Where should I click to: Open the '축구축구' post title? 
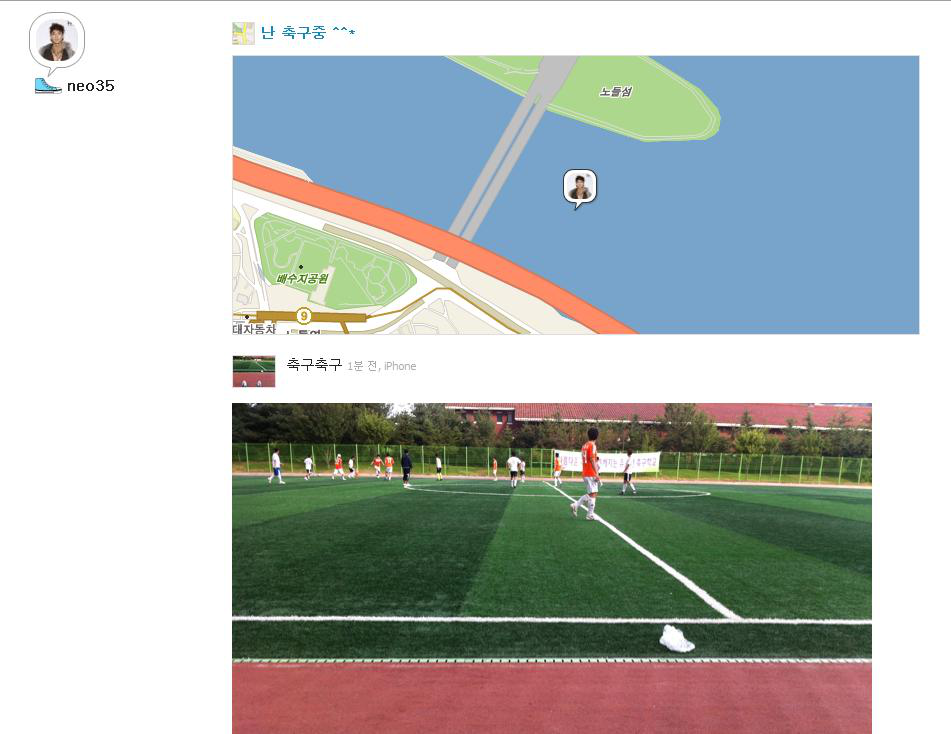(x=314, y=365)
